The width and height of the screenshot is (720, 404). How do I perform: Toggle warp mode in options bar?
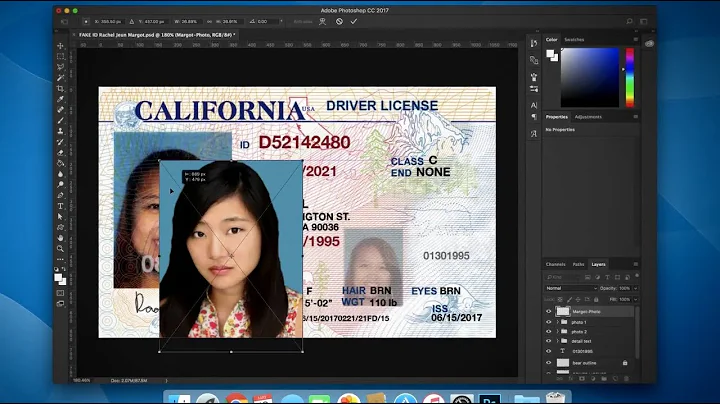(322, 21)
